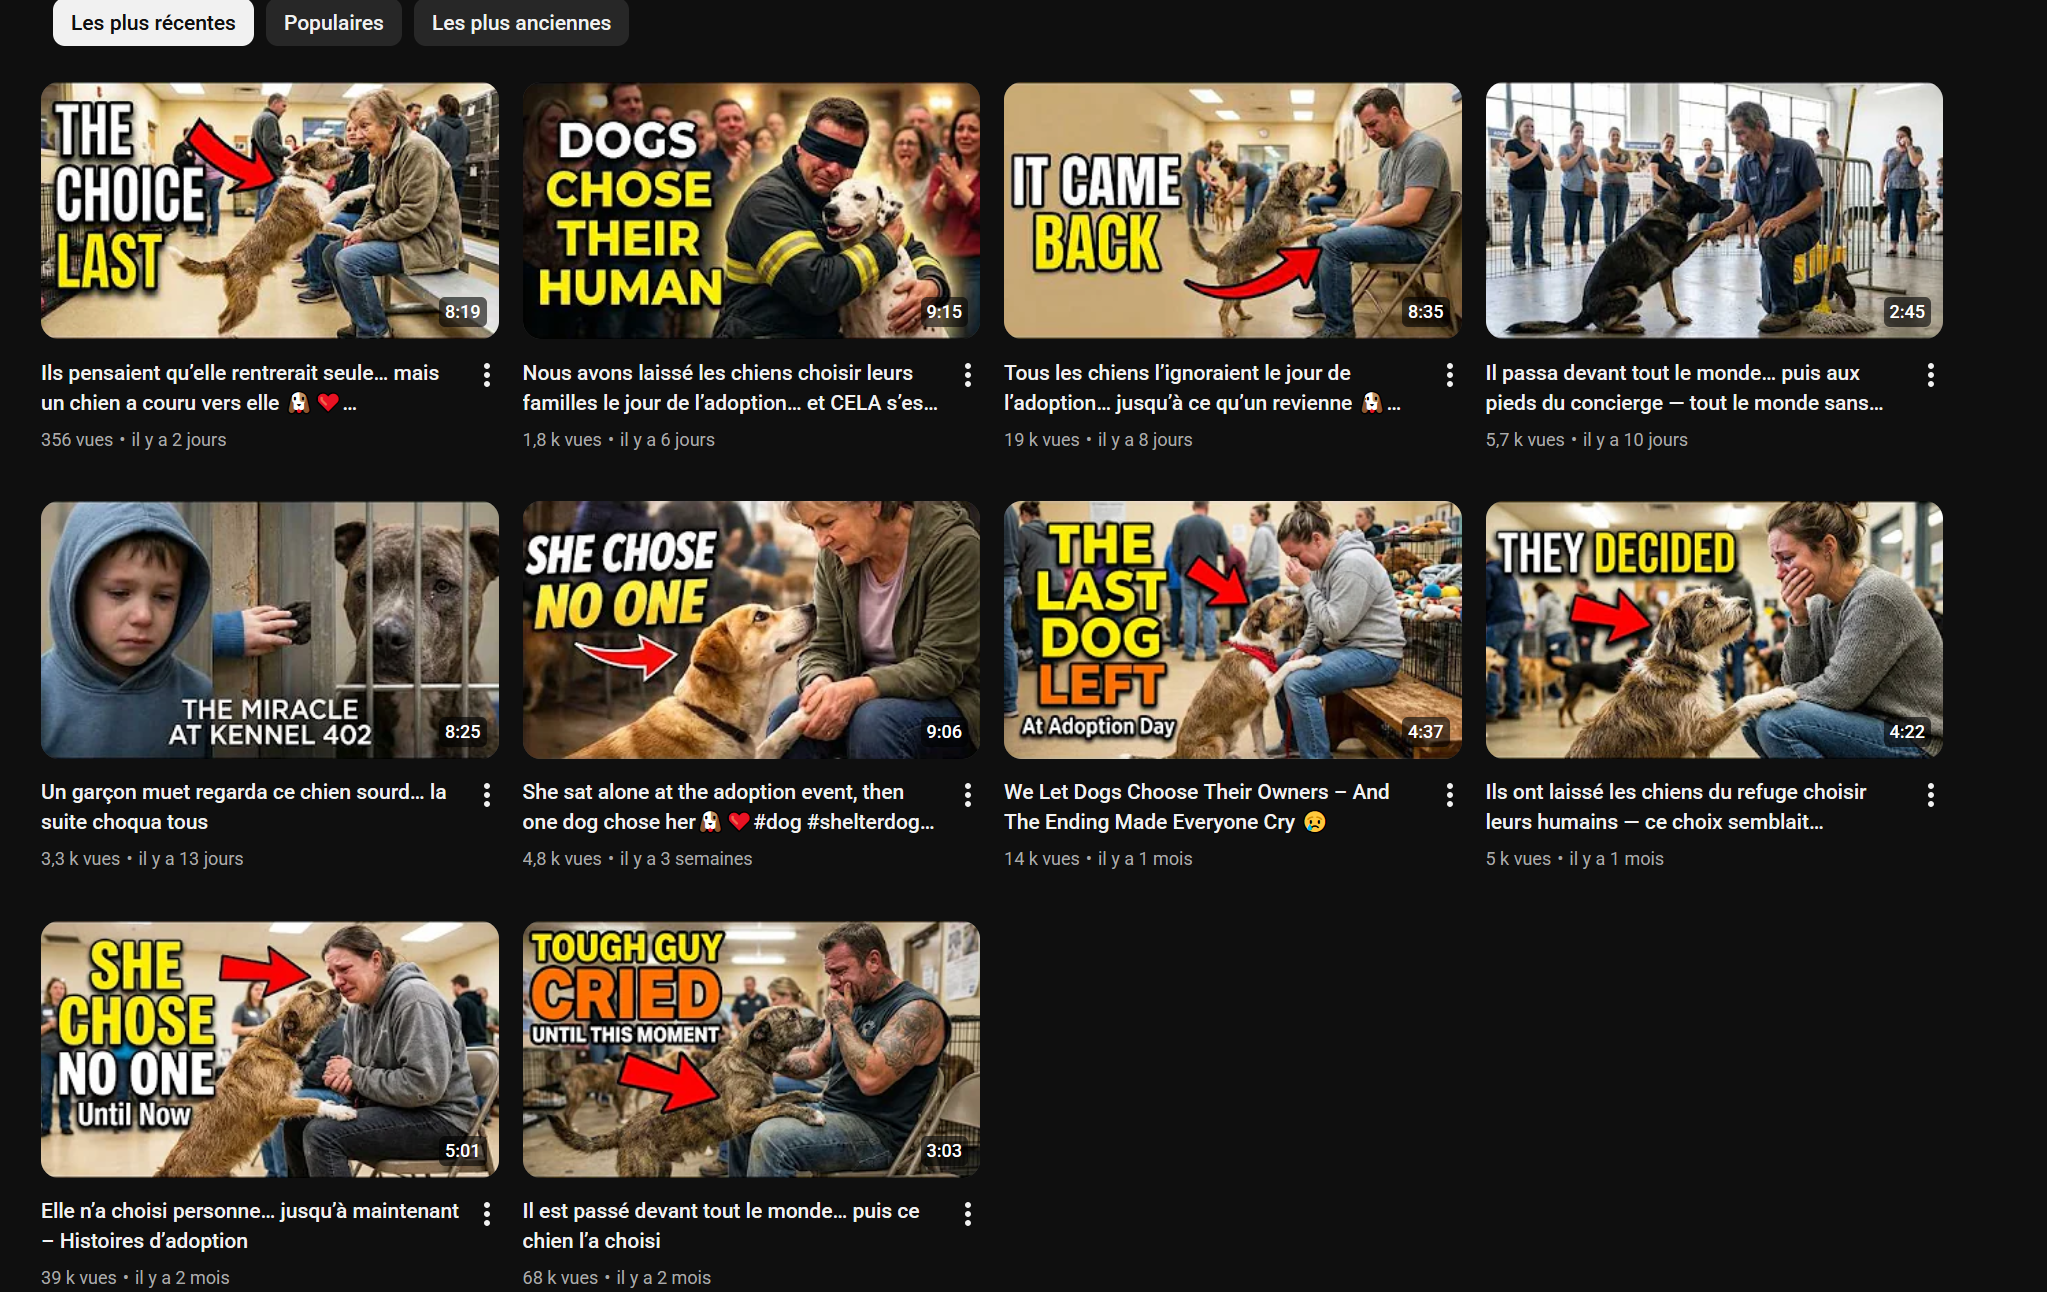Open three-dot menu for 'Dogs Chose Their Human' video
Screen dimensions: 2047x1292
(x=967, y=375)
